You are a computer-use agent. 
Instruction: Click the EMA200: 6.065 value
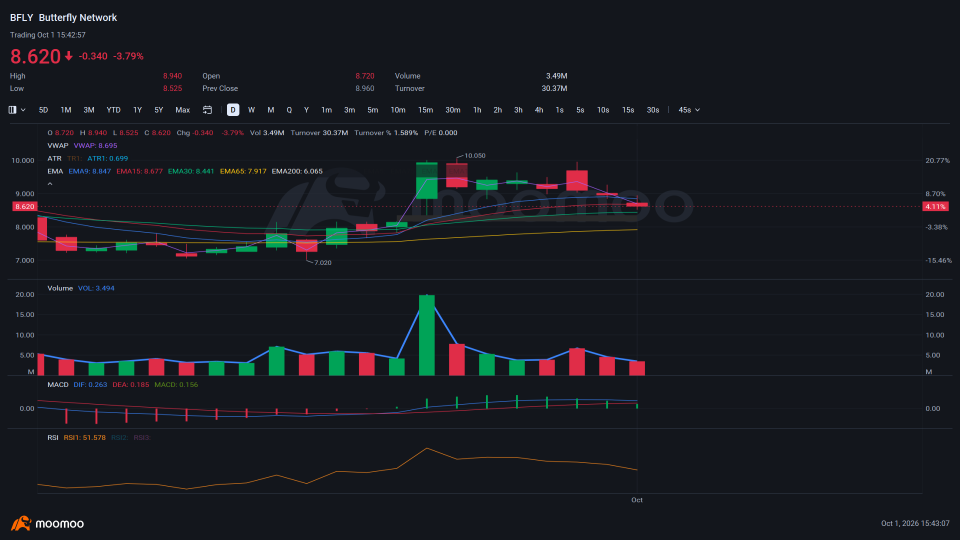(x=297, y=171)
